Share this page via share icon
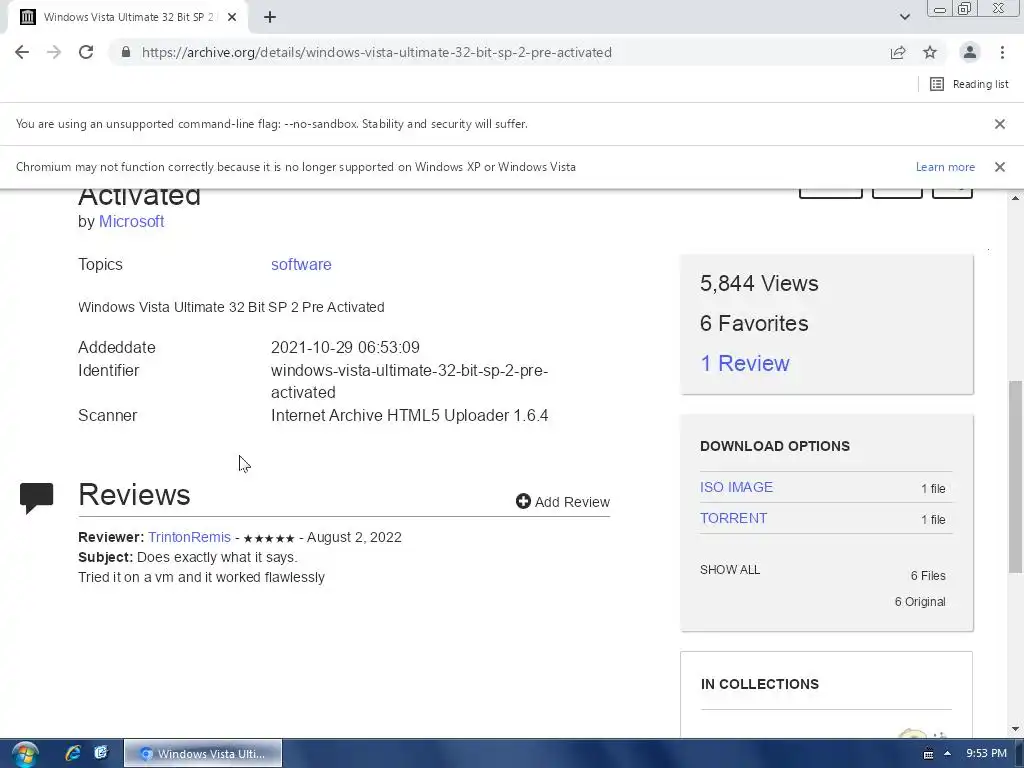This screenshot has width=1024, height=768. (x=898, y=52)
